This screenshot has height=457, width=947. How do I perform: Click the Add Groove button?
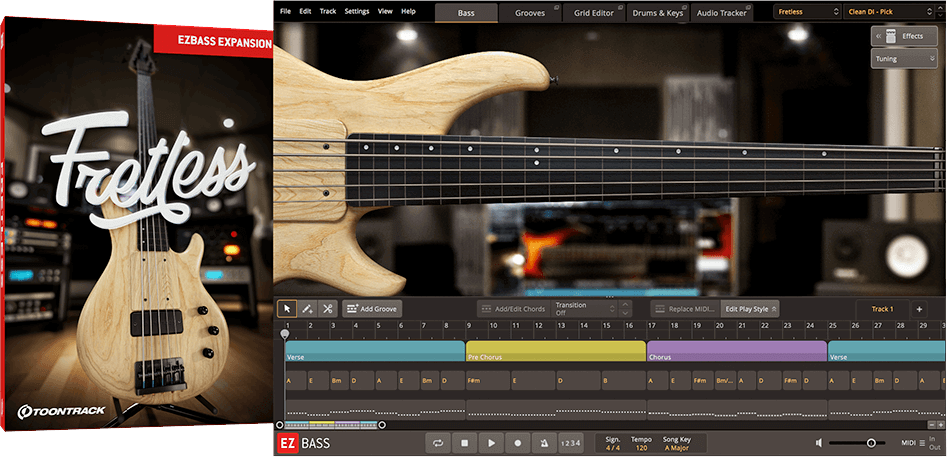tap(371, 308)
